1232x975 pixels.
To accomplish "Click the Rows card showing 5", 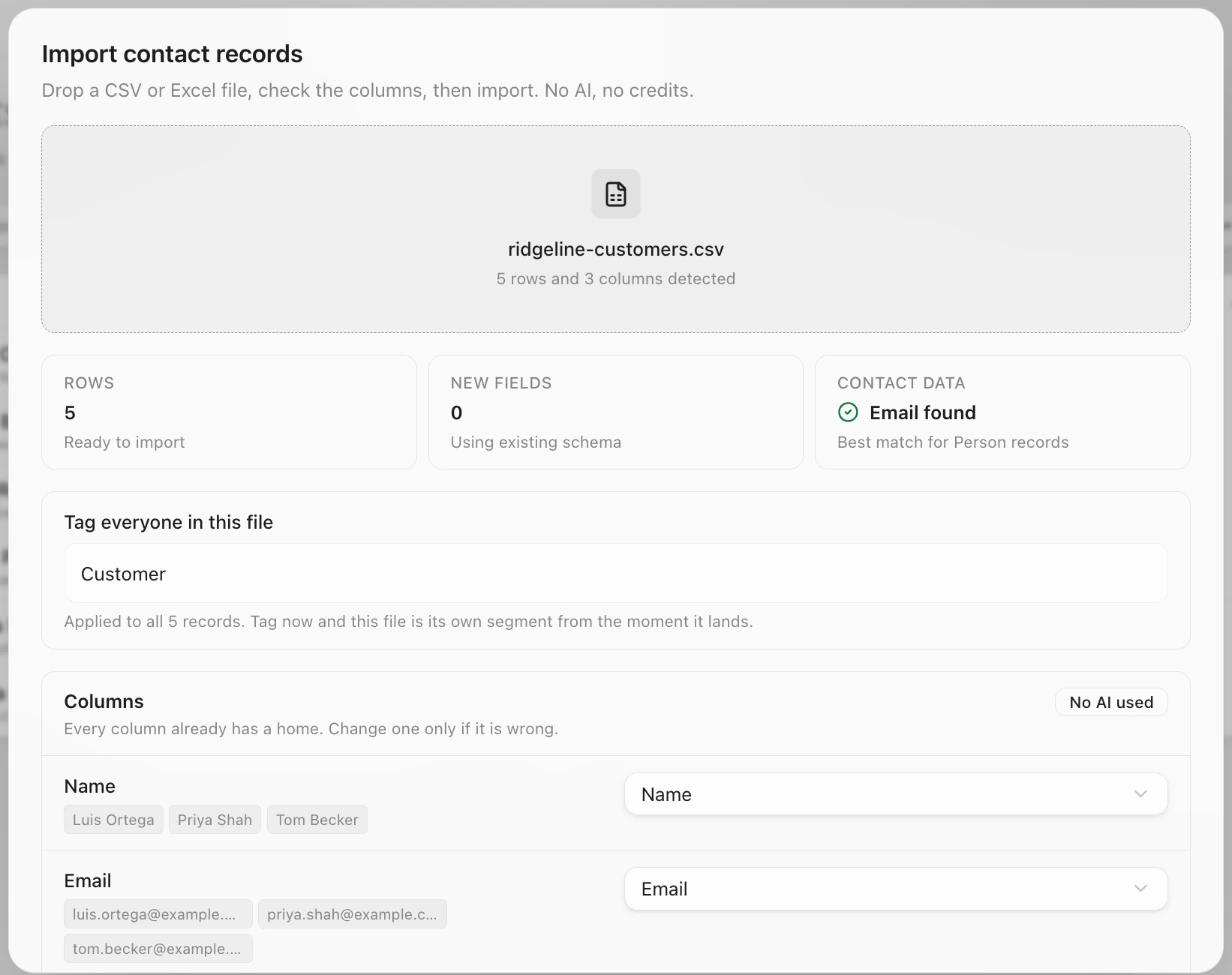I will click(229, 412).
